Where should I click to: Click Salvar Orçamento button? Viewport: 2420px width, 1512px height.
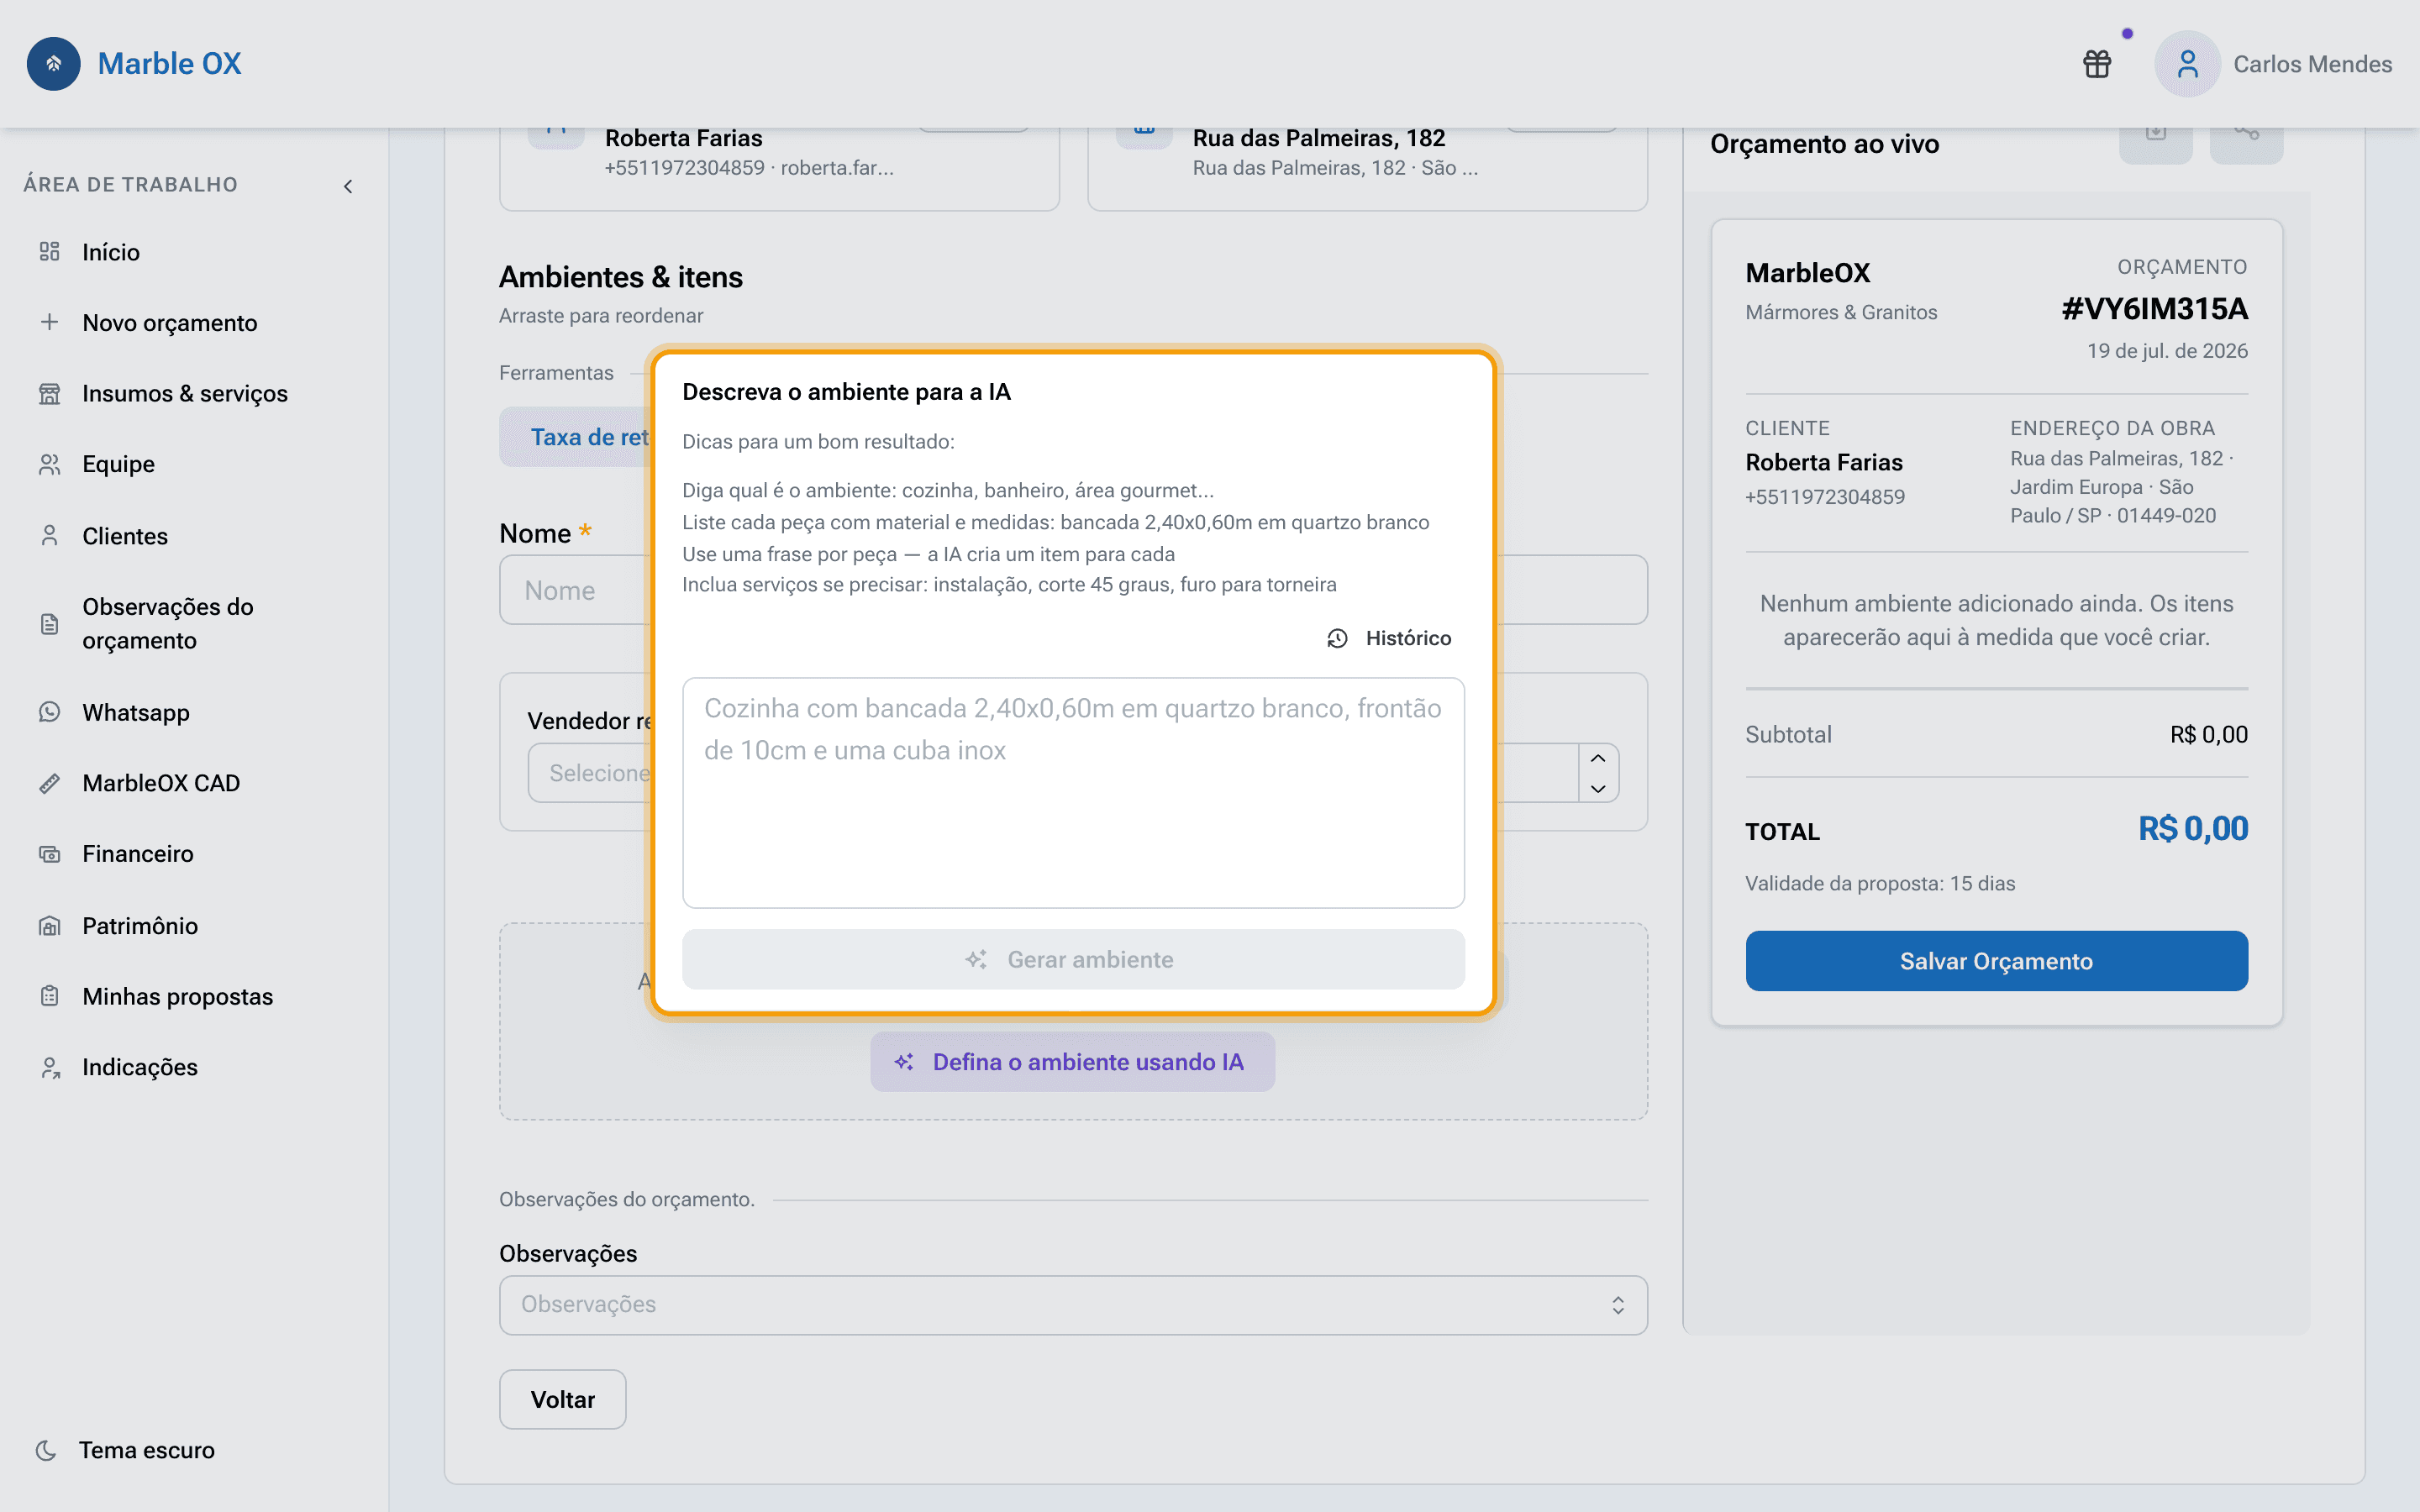(x=1996, y=961)
